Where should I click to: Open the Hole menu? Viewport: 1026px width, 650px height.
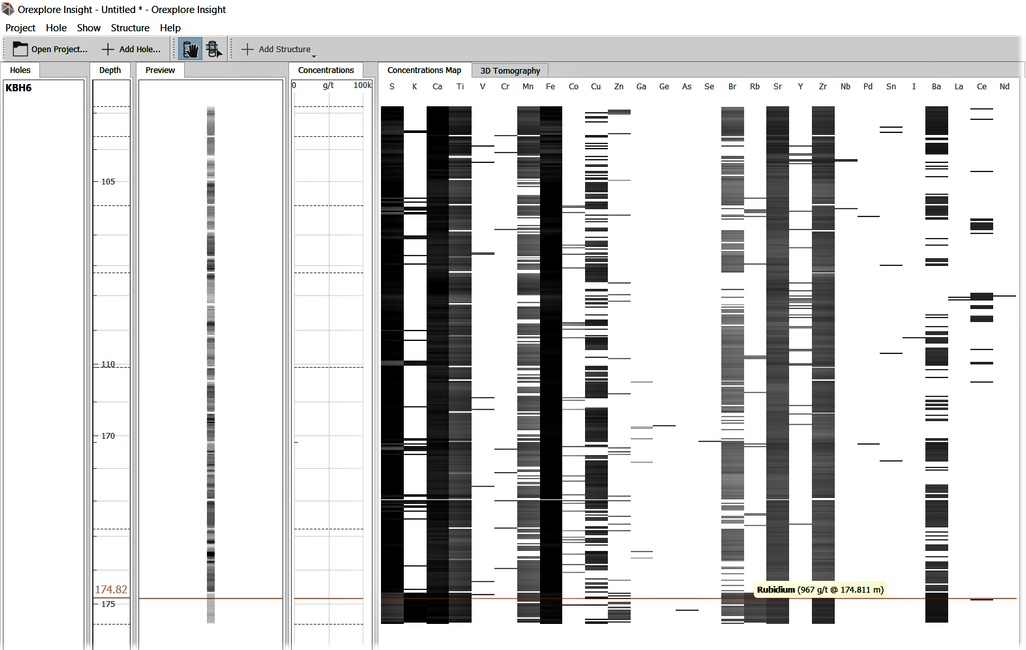tap(56, 27)
